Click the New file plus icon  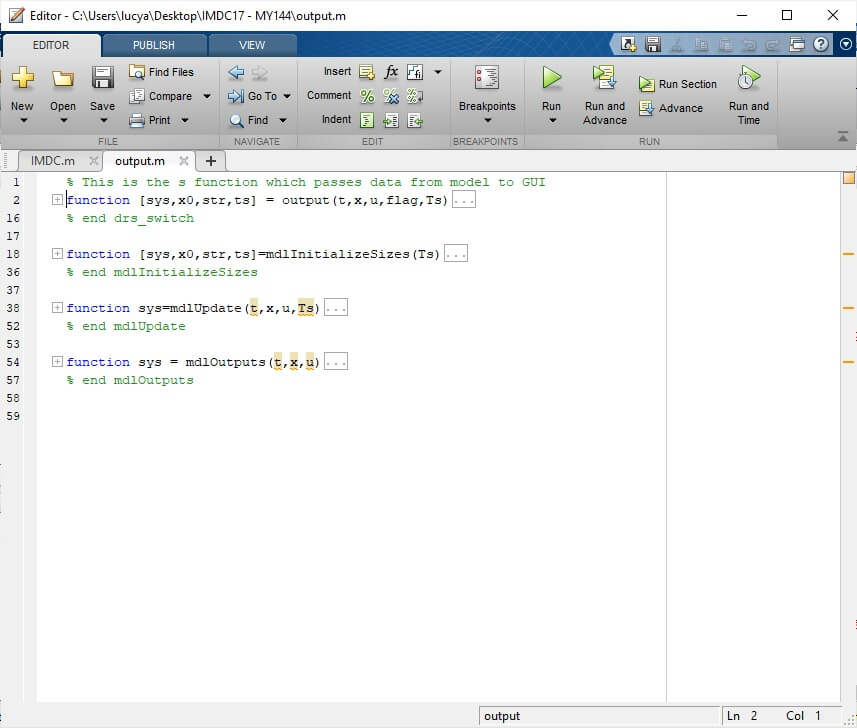pos(22,78)
